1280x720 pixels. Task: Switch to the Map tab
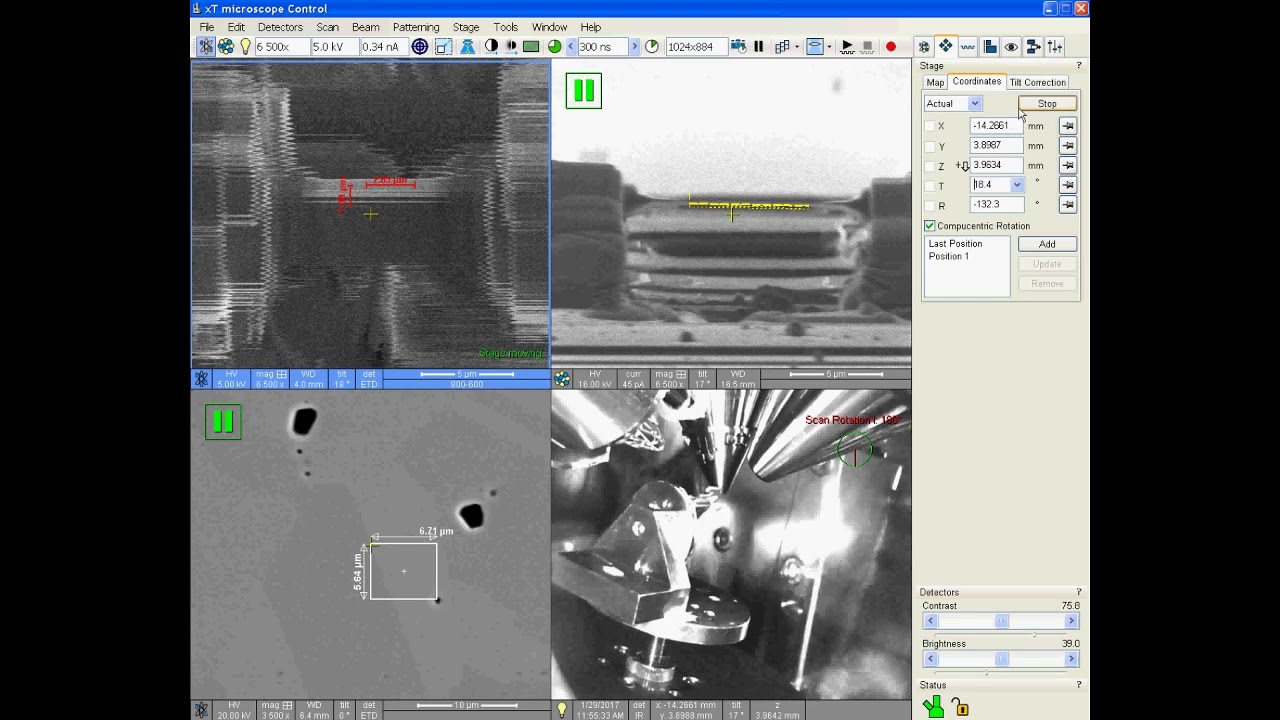pyautogui.click(x=935, y=82)
